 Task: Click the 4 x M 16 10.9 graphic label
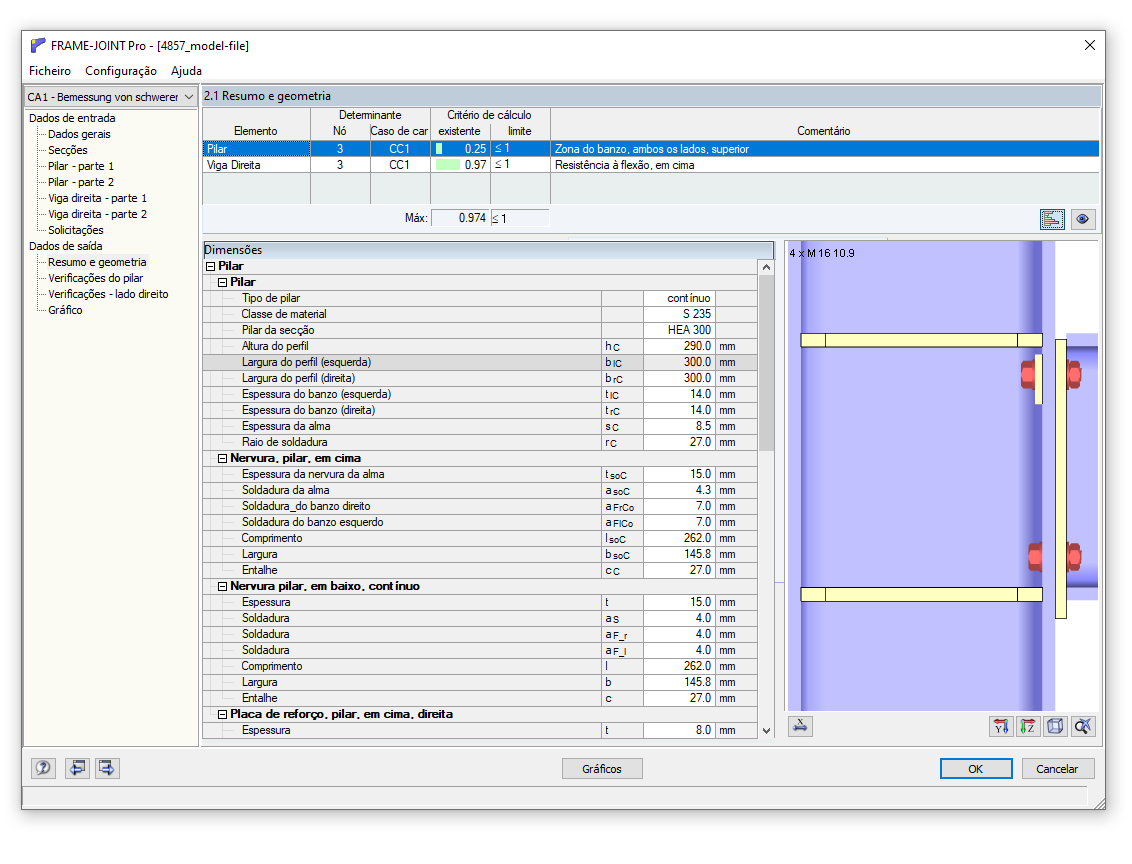[x=822, y=253]
